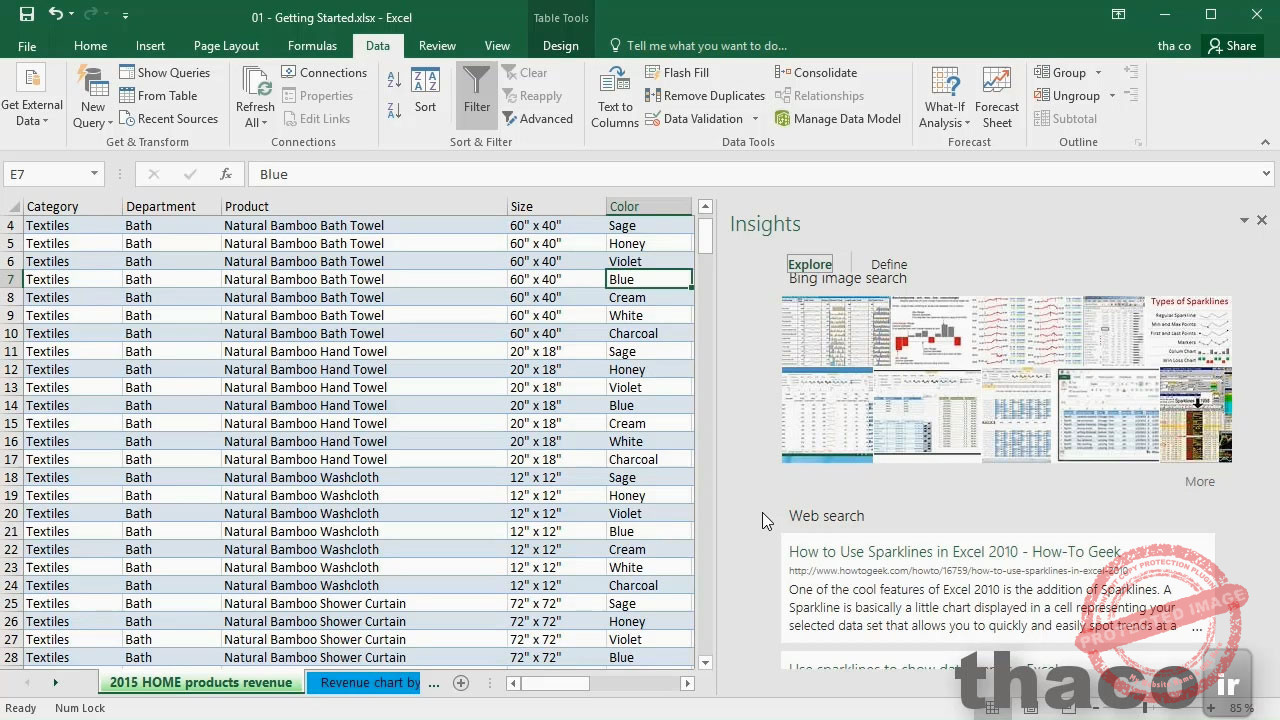Open Manage Data Model
Screen dimensions: 1280x720
838,119
